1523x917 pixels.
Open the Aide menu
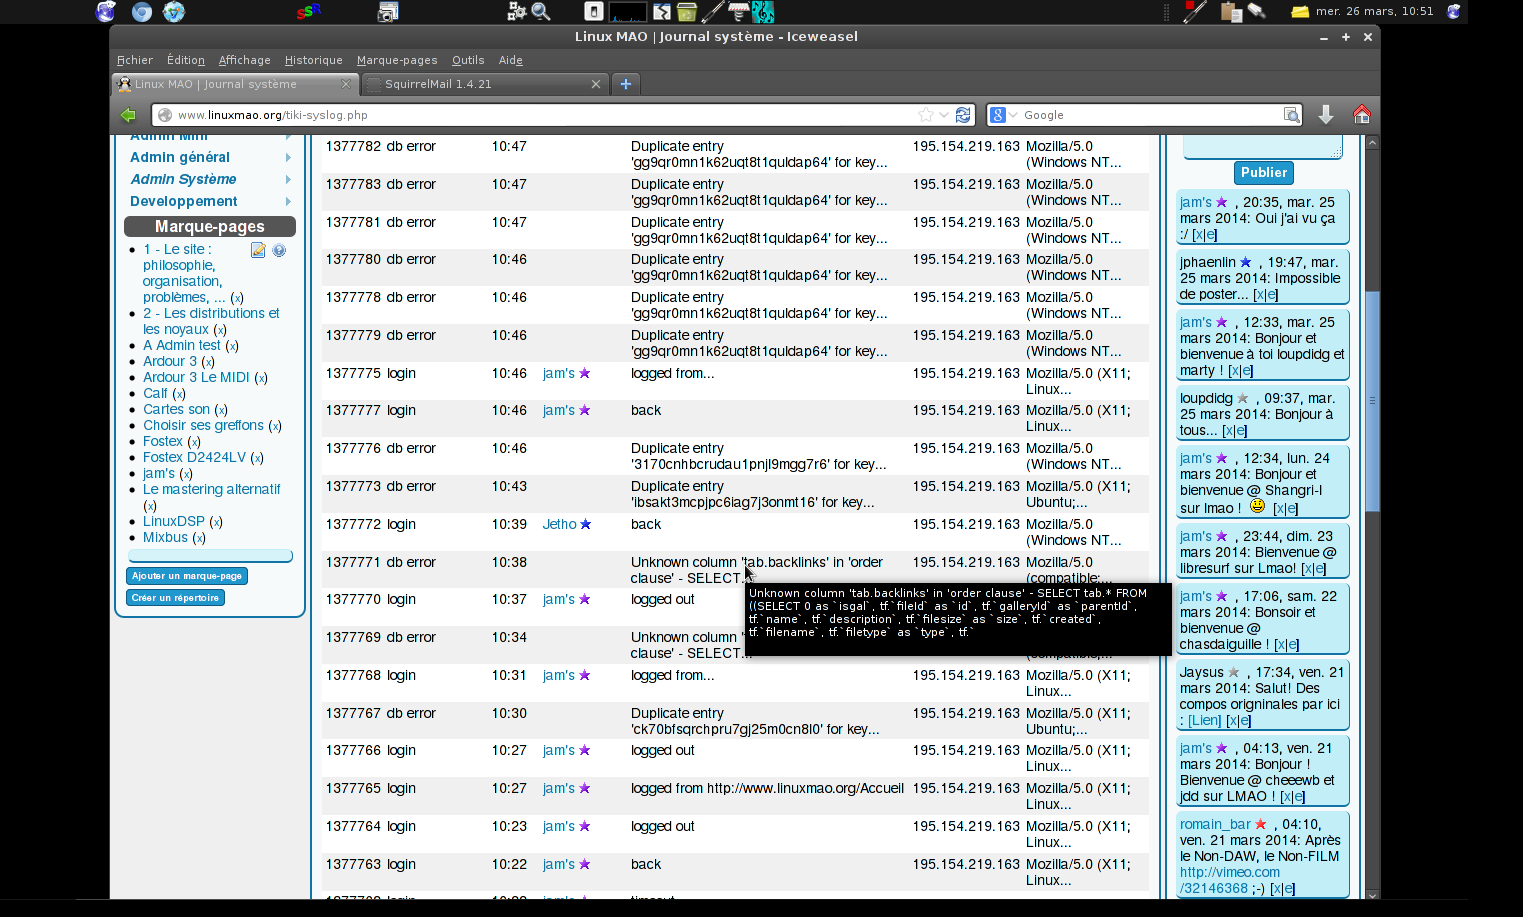(511, 60)
